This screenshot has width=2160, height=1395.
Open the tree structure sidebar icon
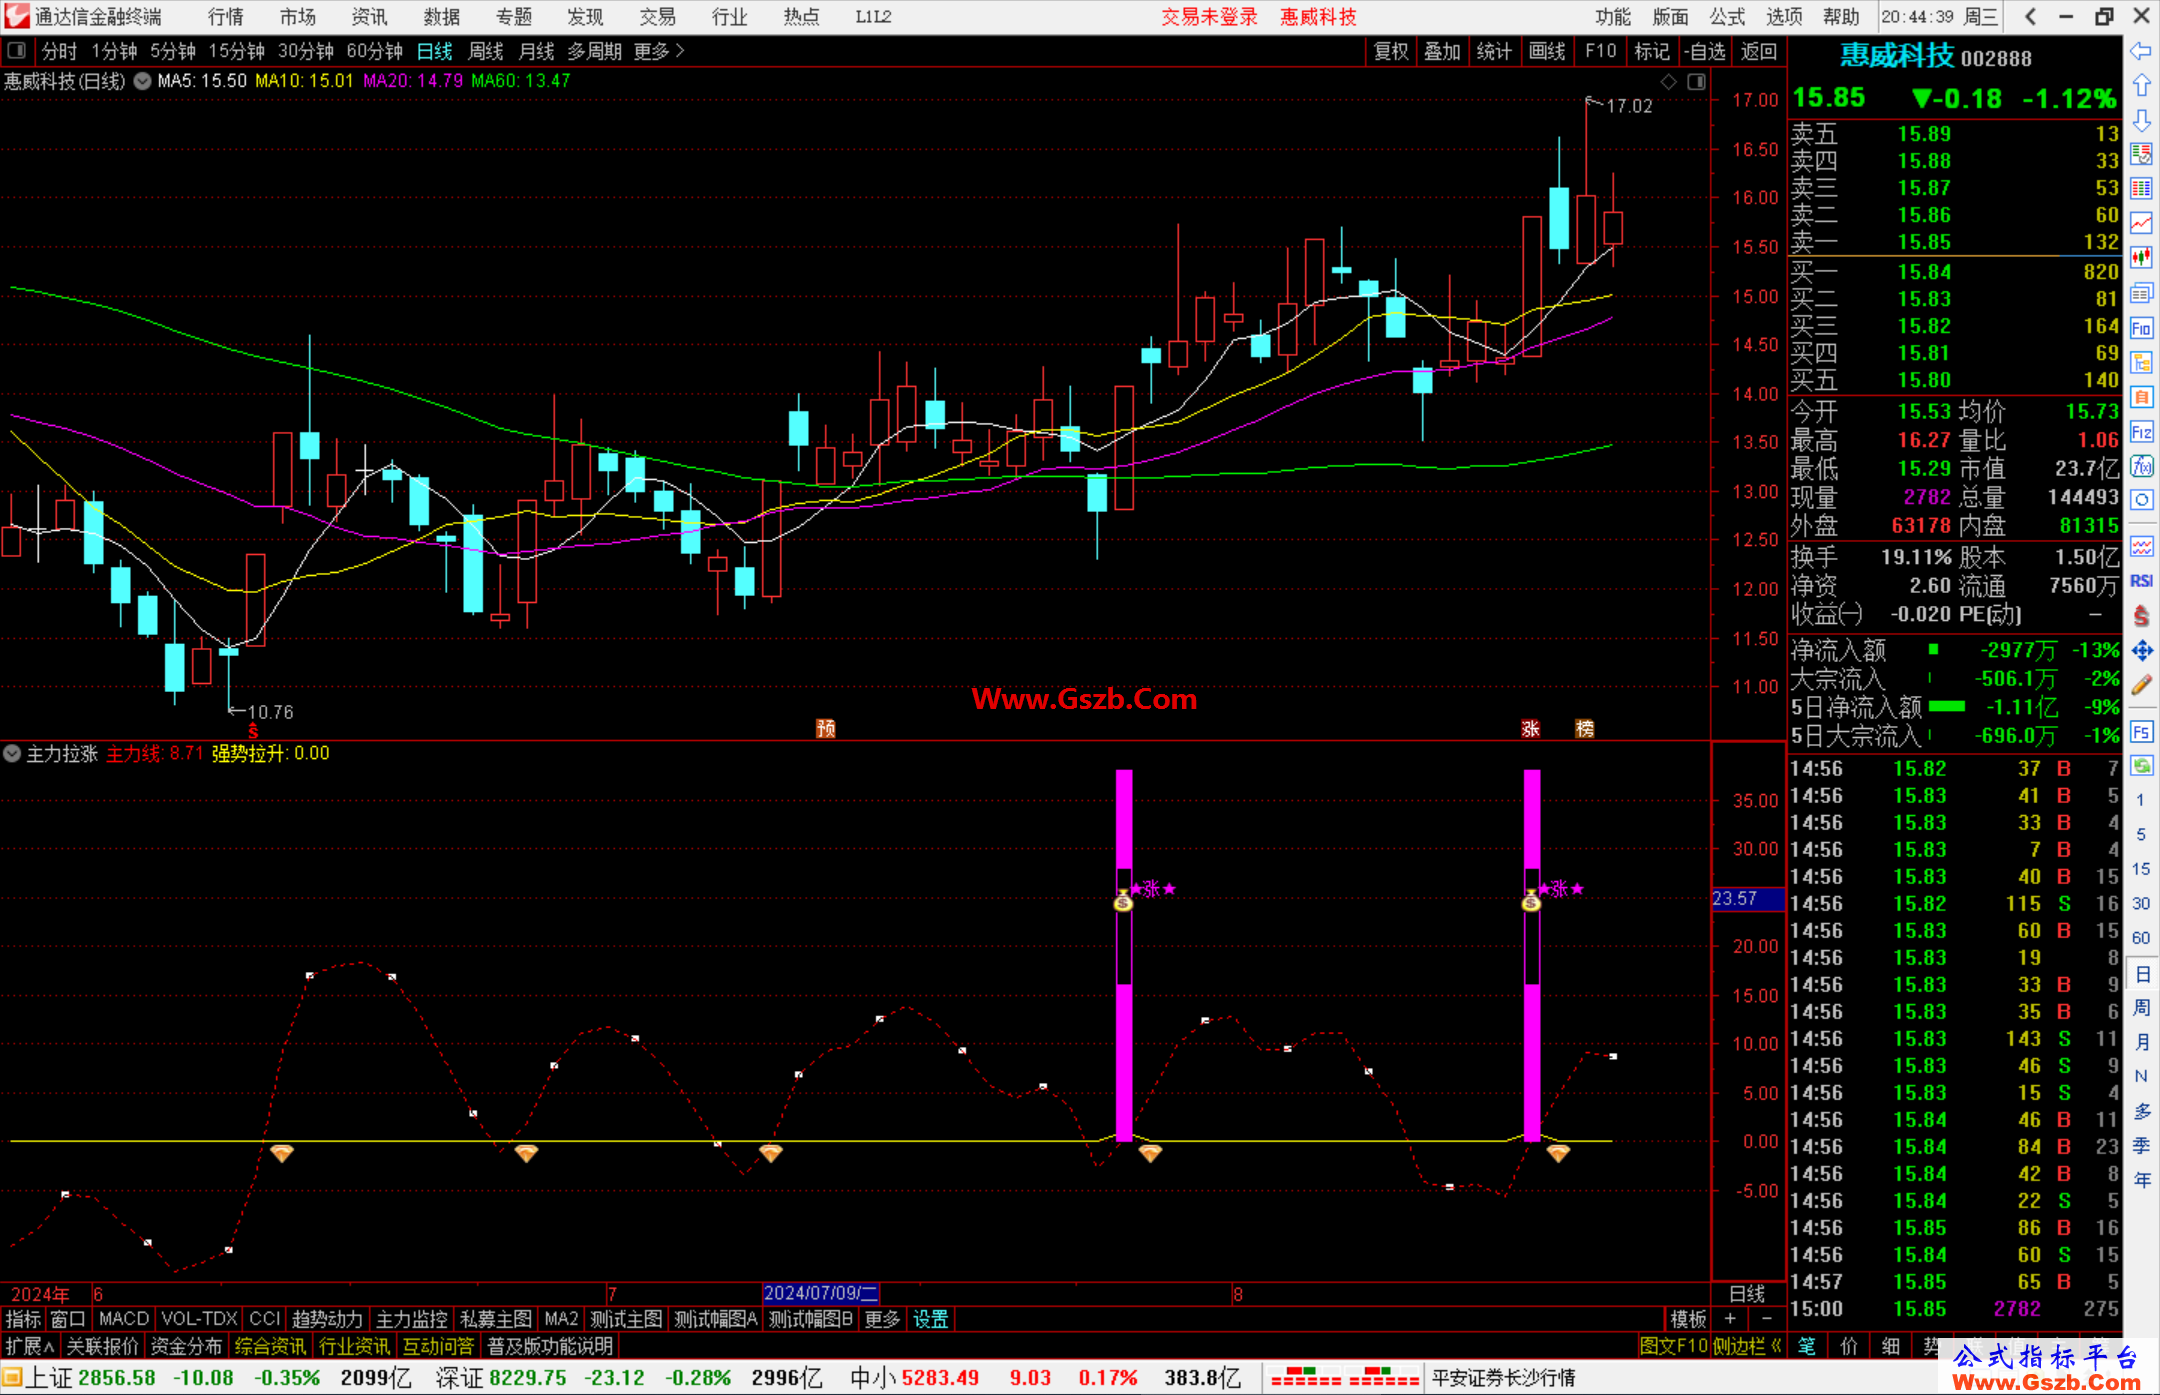pos(2141,362)
